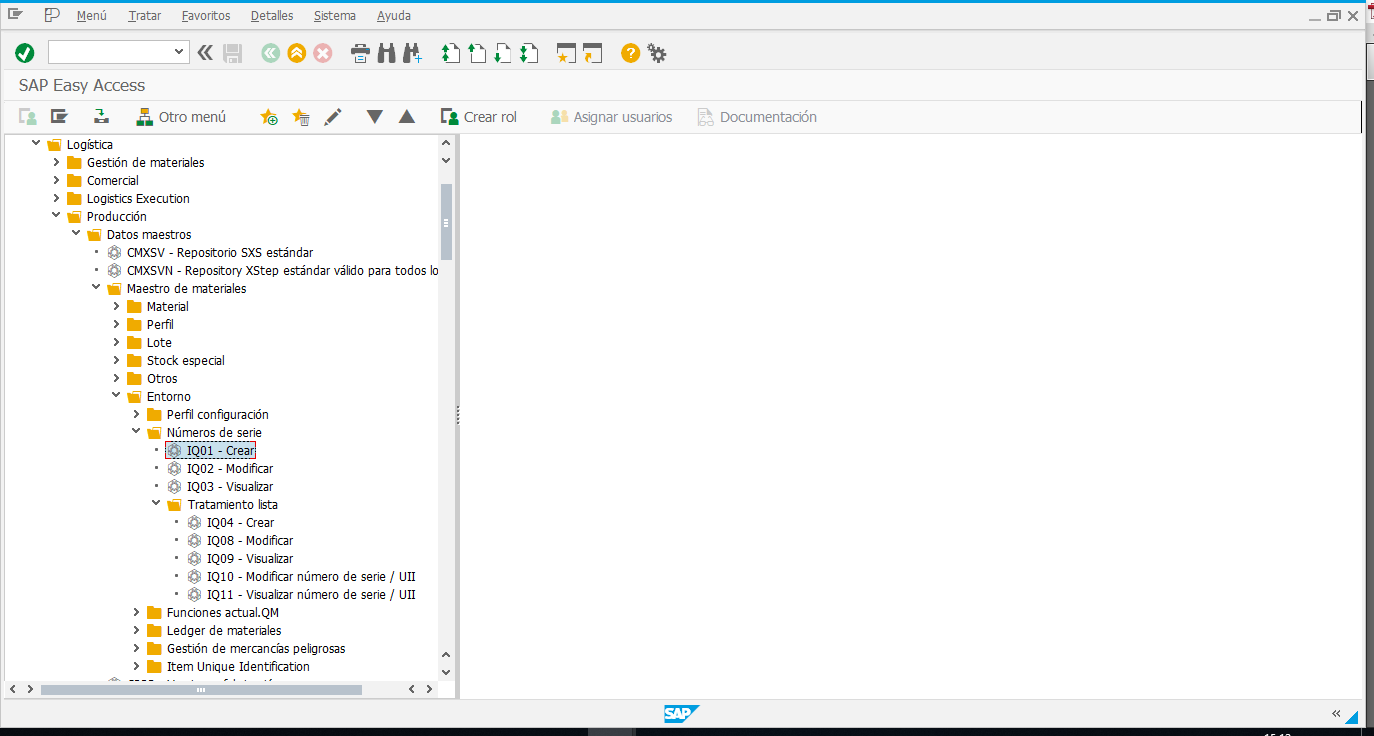Open the Tratar menu

point(144,16)
